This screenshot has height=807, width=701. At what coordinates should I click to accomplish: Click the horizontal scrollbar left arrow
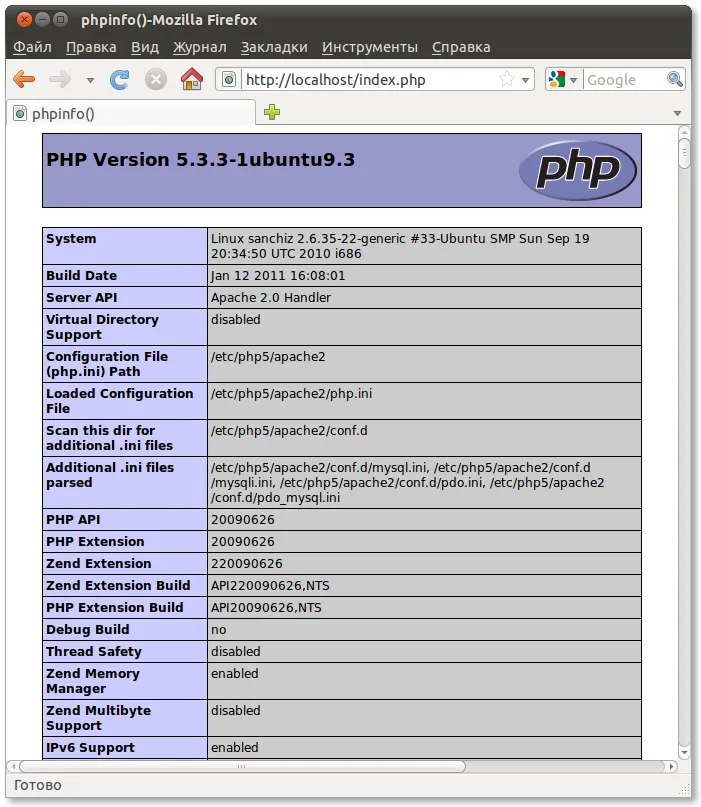pyautogui.click(x=14, y=766)
